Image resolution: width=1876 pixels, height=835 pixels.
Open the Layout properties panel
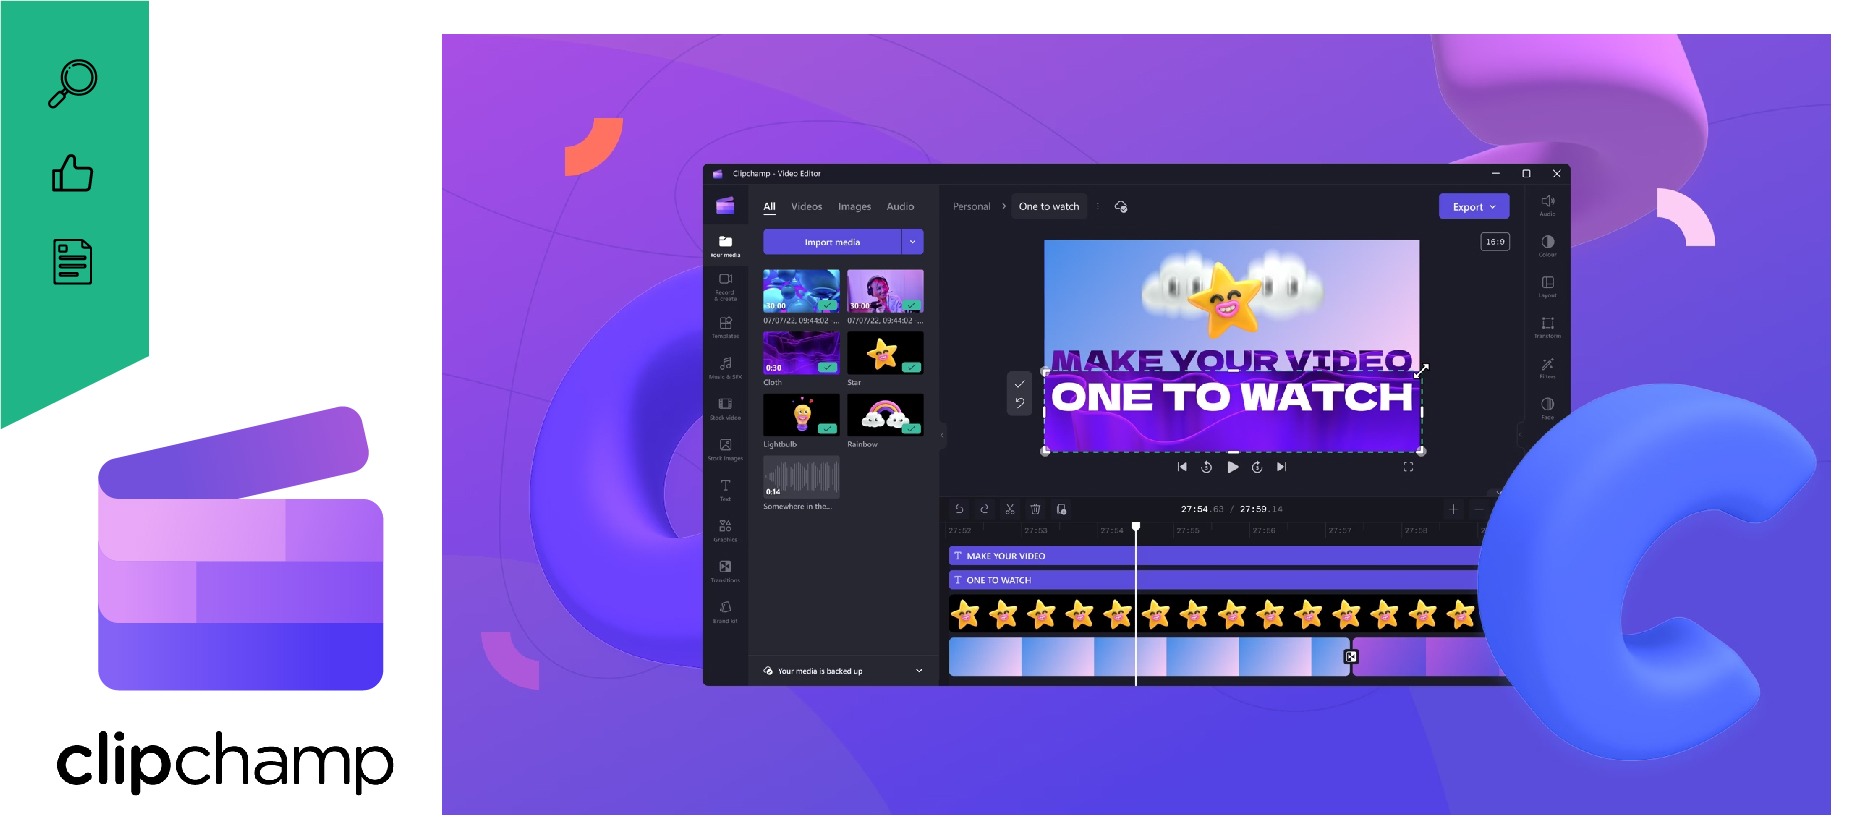pyautogui.click(x=1547, y=286)
